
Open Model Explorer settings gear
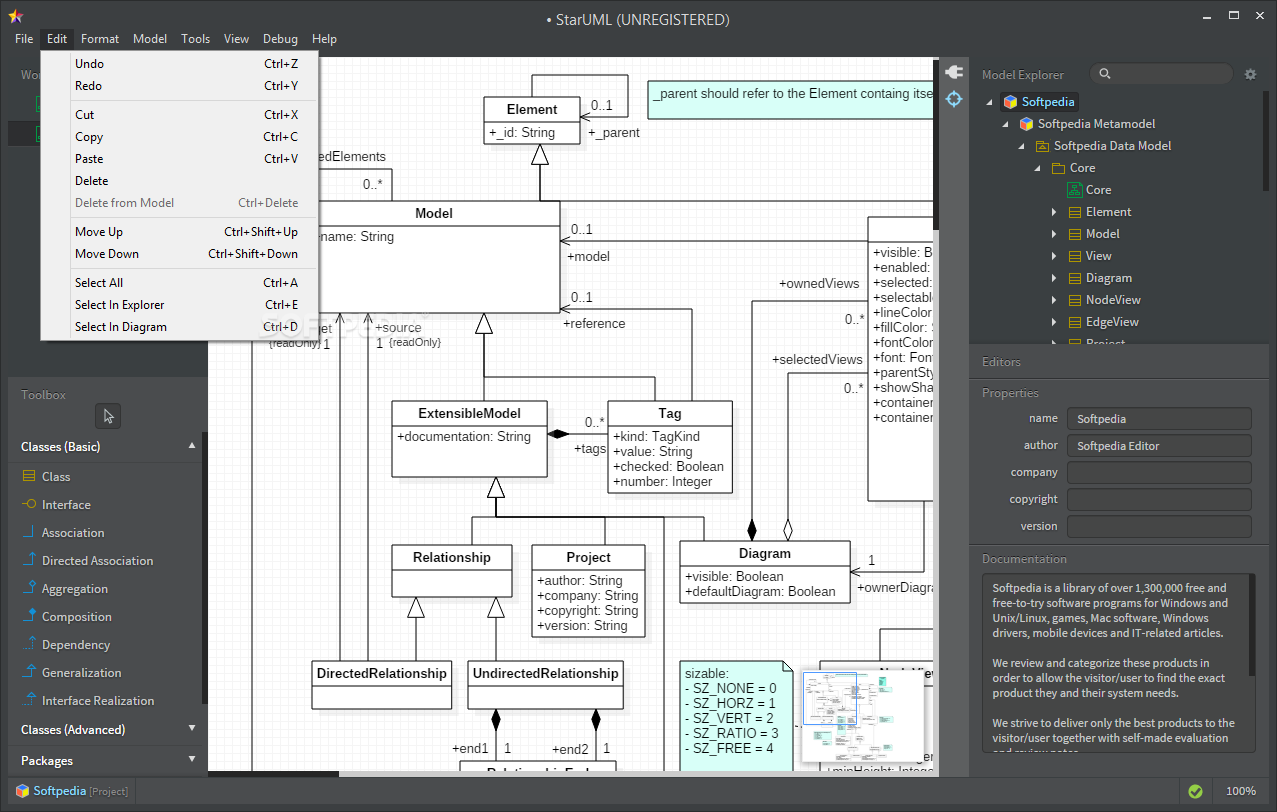tap(1250, 74)
